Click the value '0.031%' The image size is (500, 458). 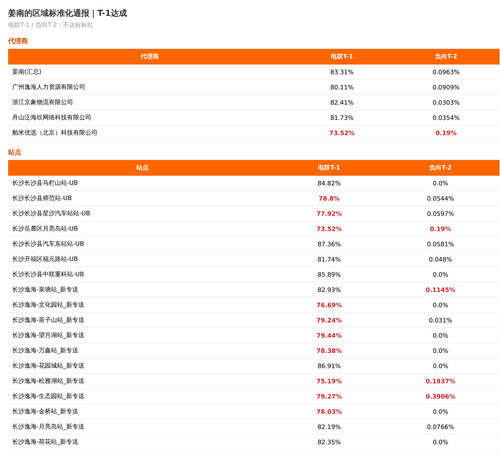tap(440, 320)
